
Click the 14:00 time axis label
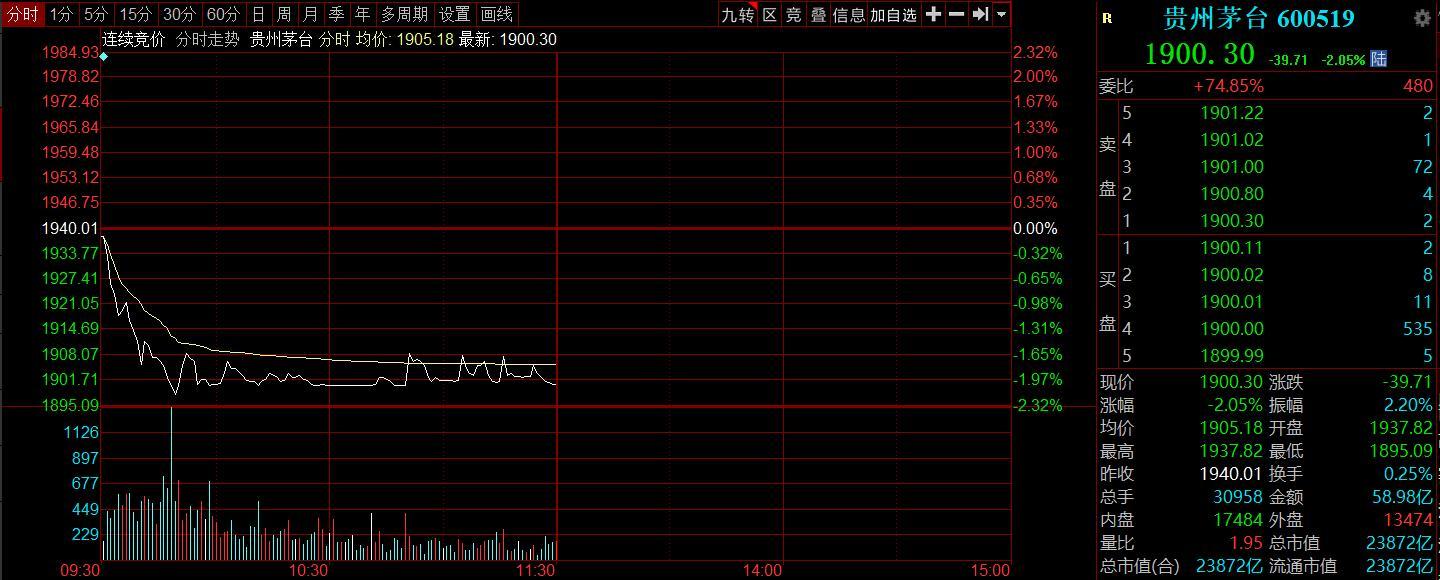point(762,570)
